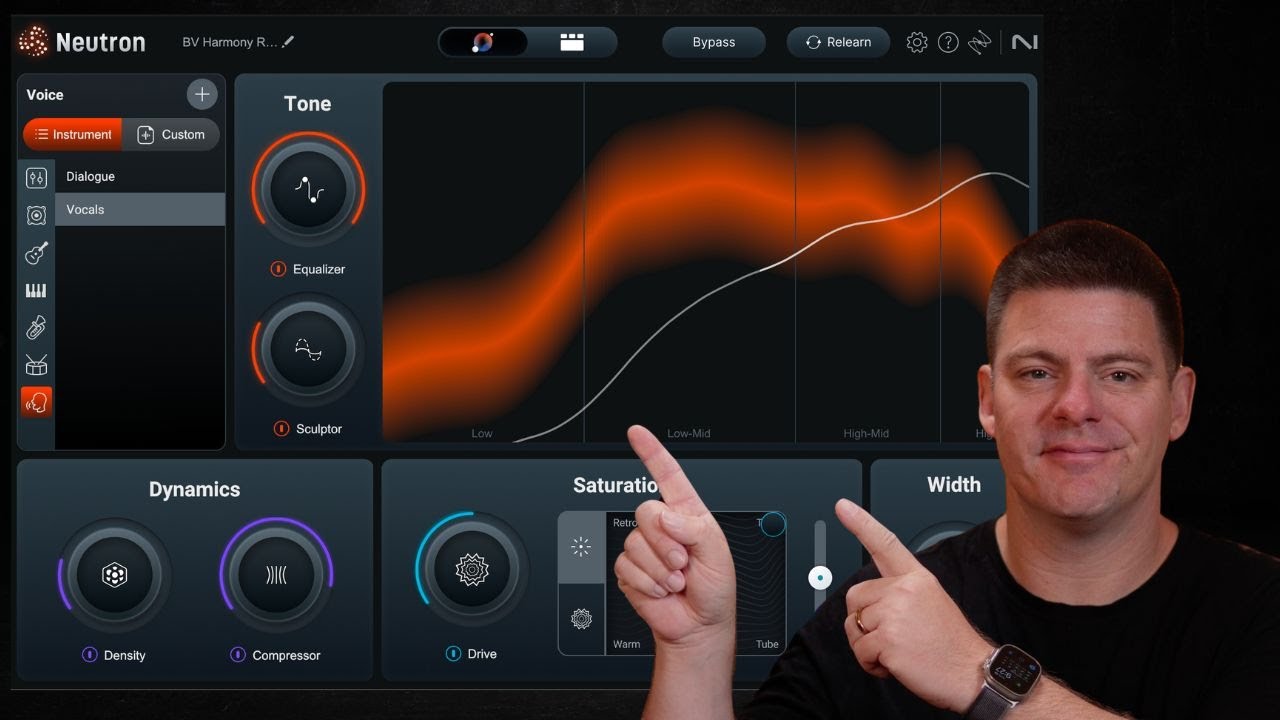This screenshot has width=1280, height=720.
Task: Click the saturation XY pad node
Action: pos(773,524)
